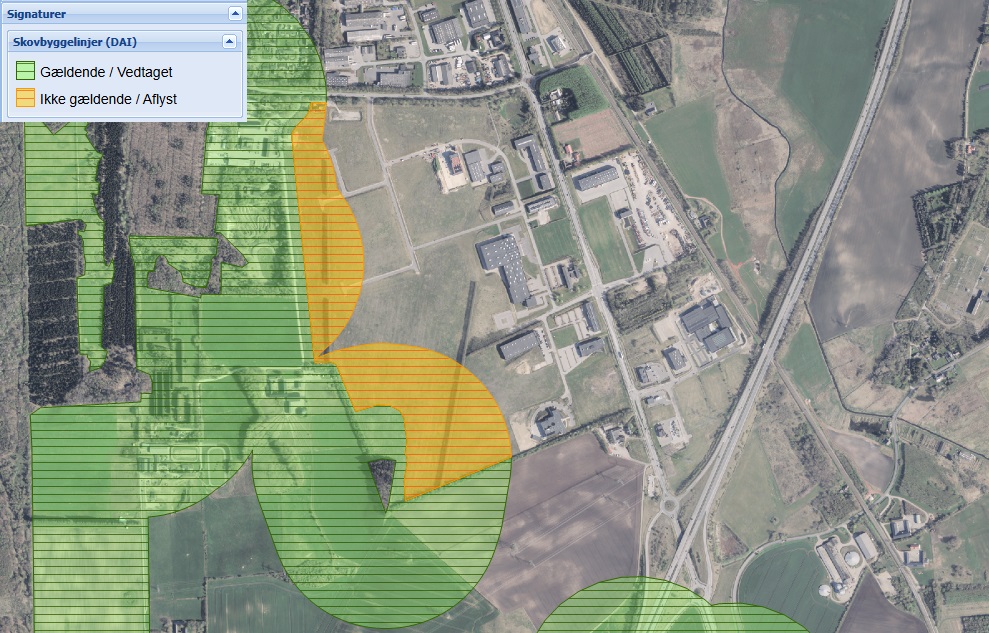Click the roundabout on the map

pyautogui.click(x=669, y=505)
